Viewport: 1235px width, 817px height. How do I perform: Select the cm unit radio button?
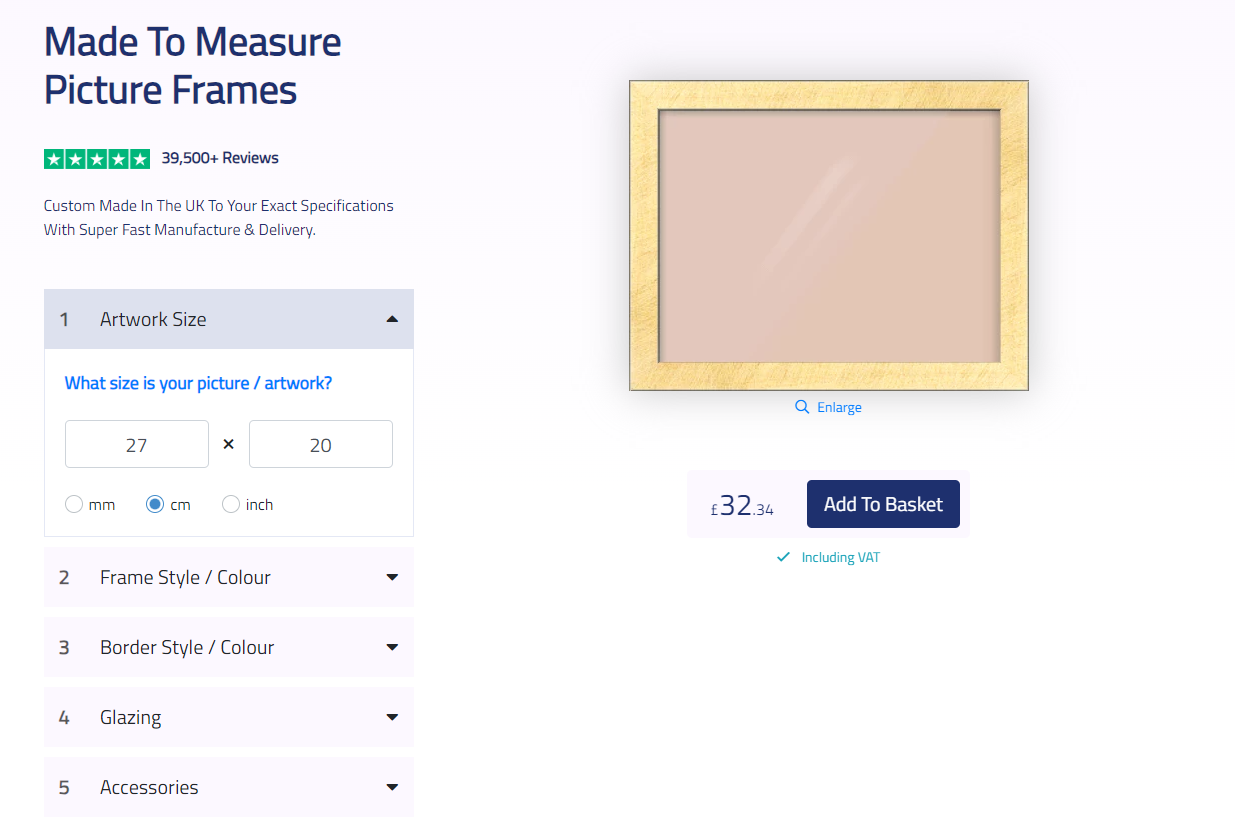tap(155, 505)
